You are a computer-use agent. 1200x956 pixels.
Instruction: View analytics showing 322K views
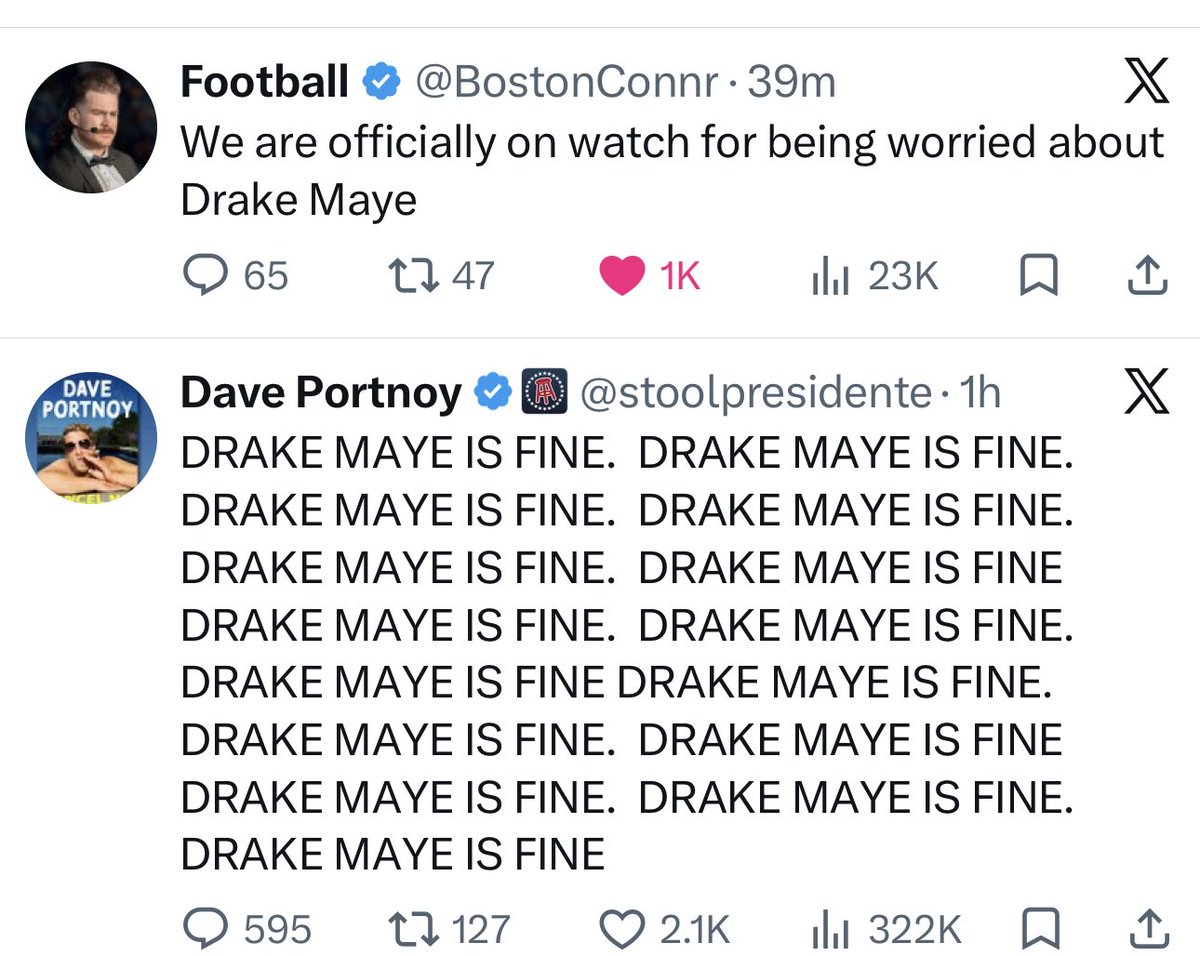885,931
